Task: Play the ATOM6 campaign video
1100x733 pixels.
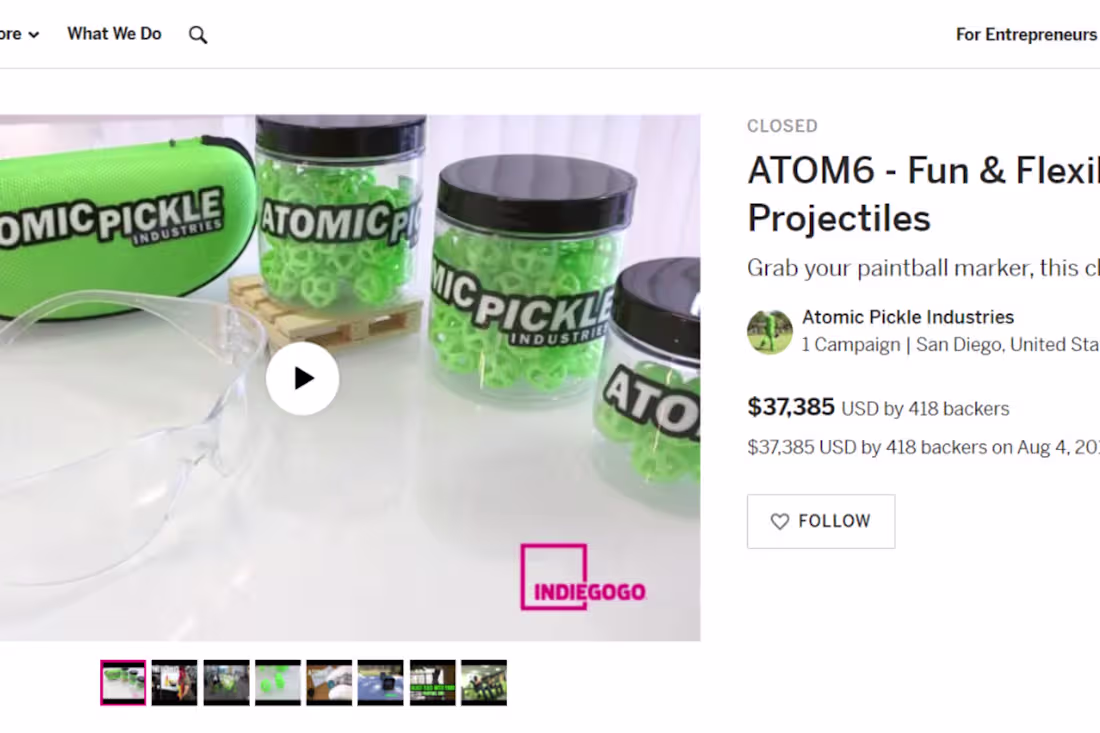Action: (302, 378)
